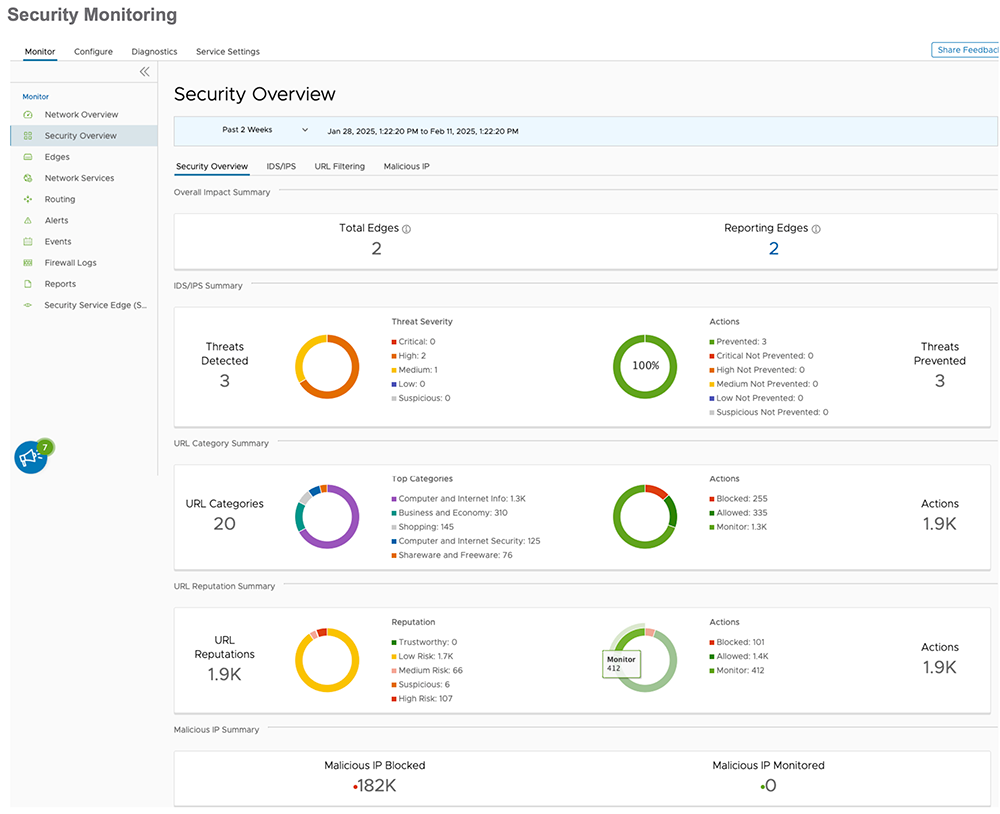Click the Edges icon in sidebar
The image size is (1000, 814).
28,157
